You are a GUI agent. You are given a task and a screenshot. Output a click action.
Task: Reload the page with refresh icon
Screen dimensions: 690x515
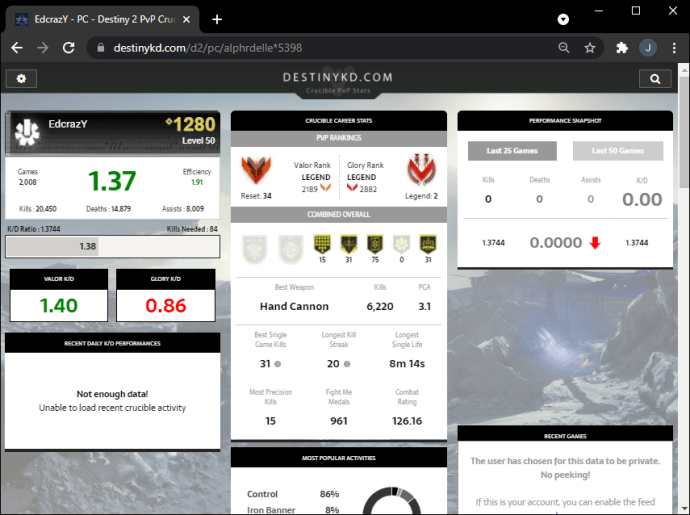69,48
